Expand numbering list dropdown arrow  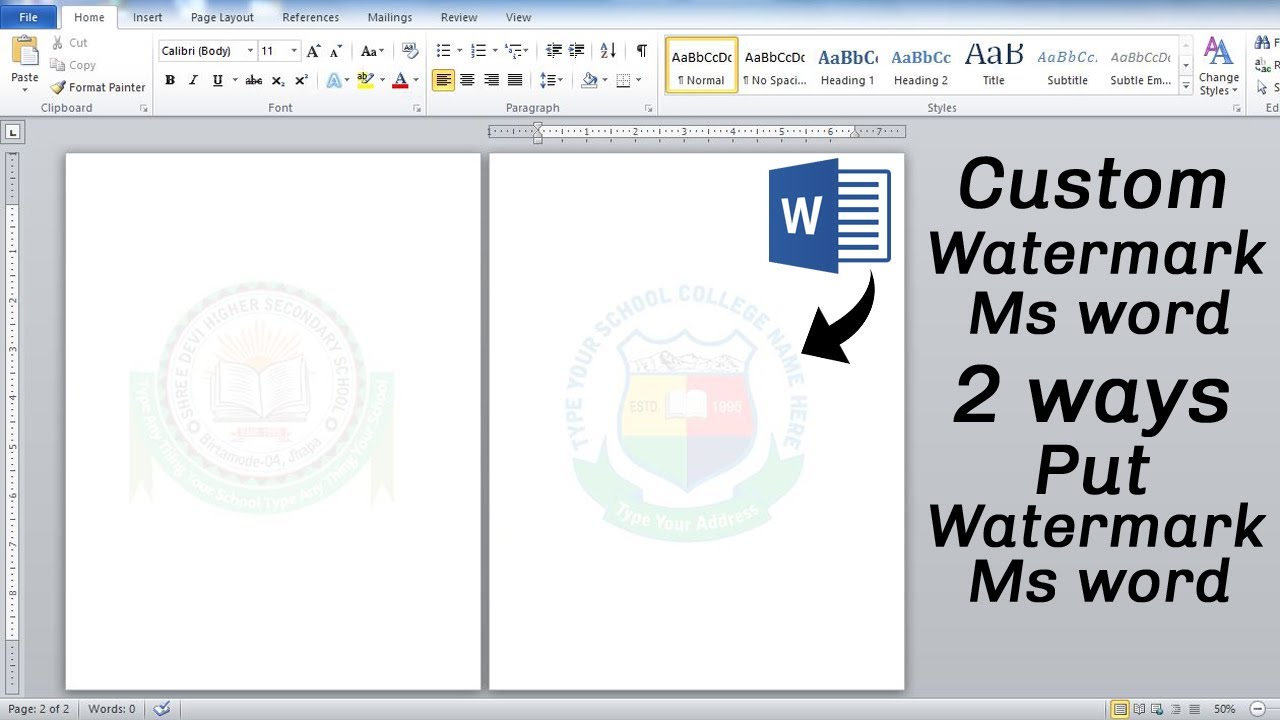point(494,51)
